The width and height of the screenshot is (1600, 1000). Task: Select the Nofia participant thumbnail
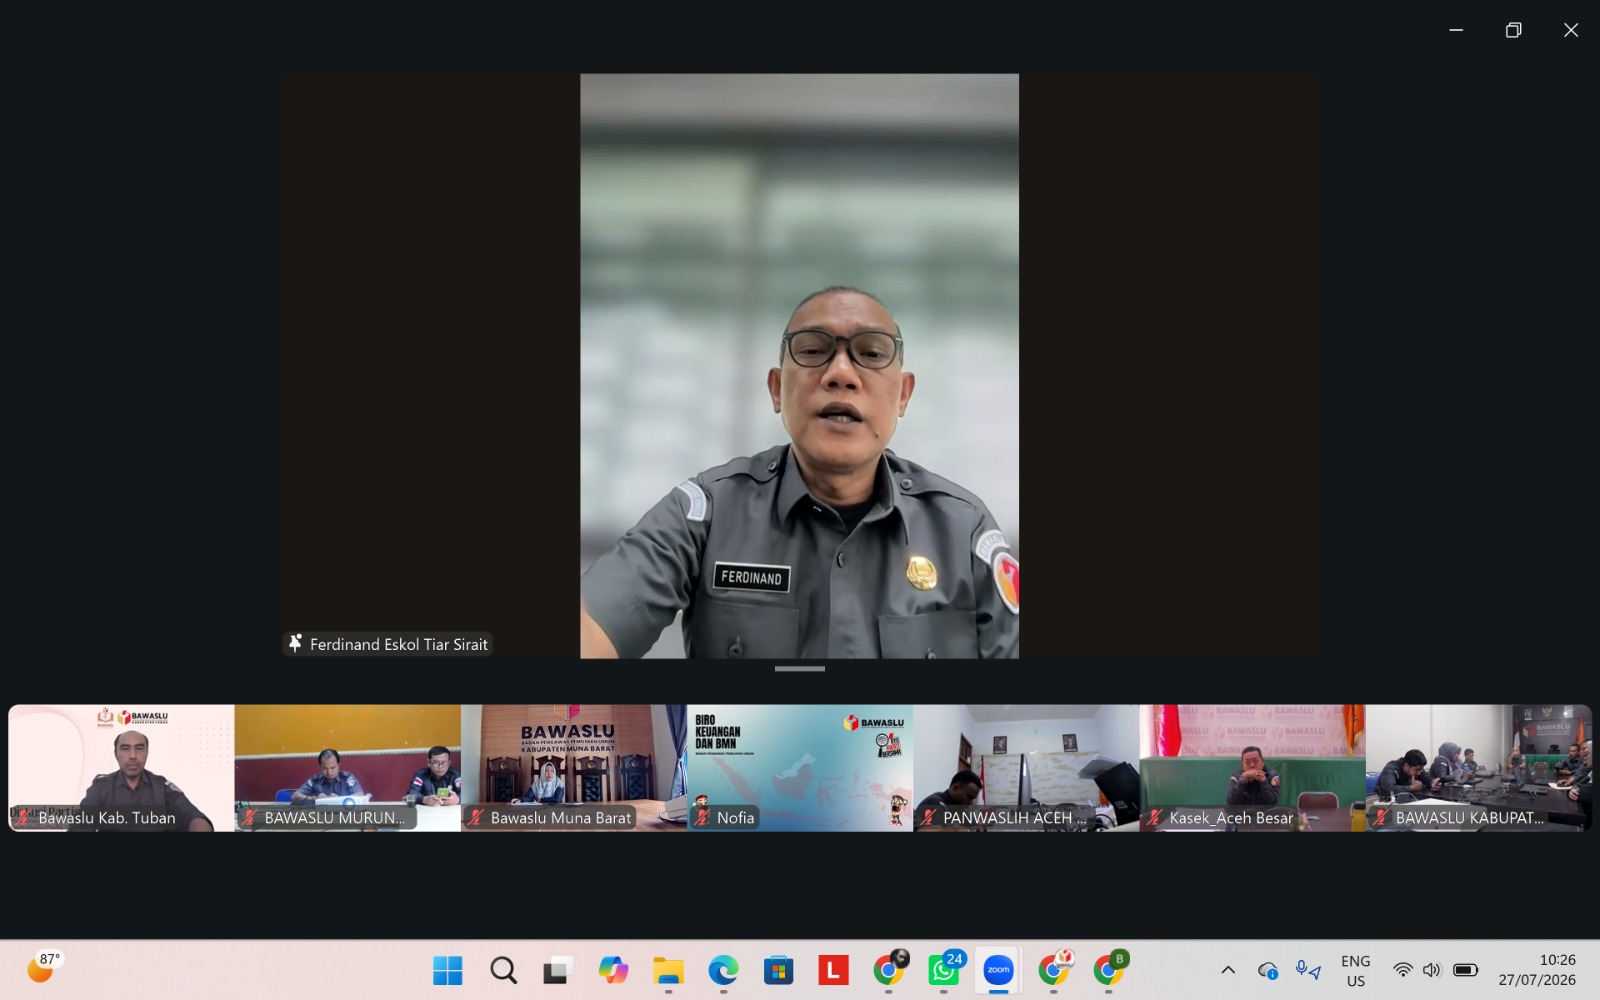pos(800,768)
